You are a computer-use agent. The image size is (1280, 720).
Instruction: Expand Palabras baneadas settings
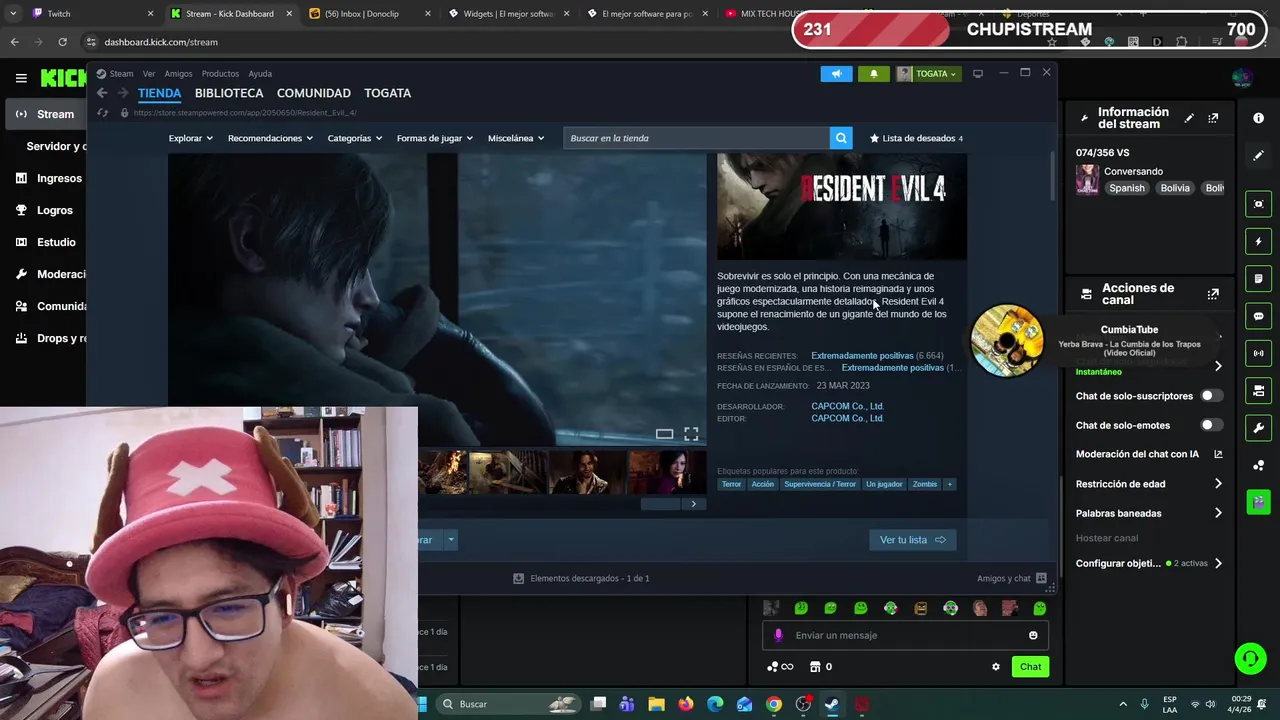pyautogui.click(x=1148, y=513)
